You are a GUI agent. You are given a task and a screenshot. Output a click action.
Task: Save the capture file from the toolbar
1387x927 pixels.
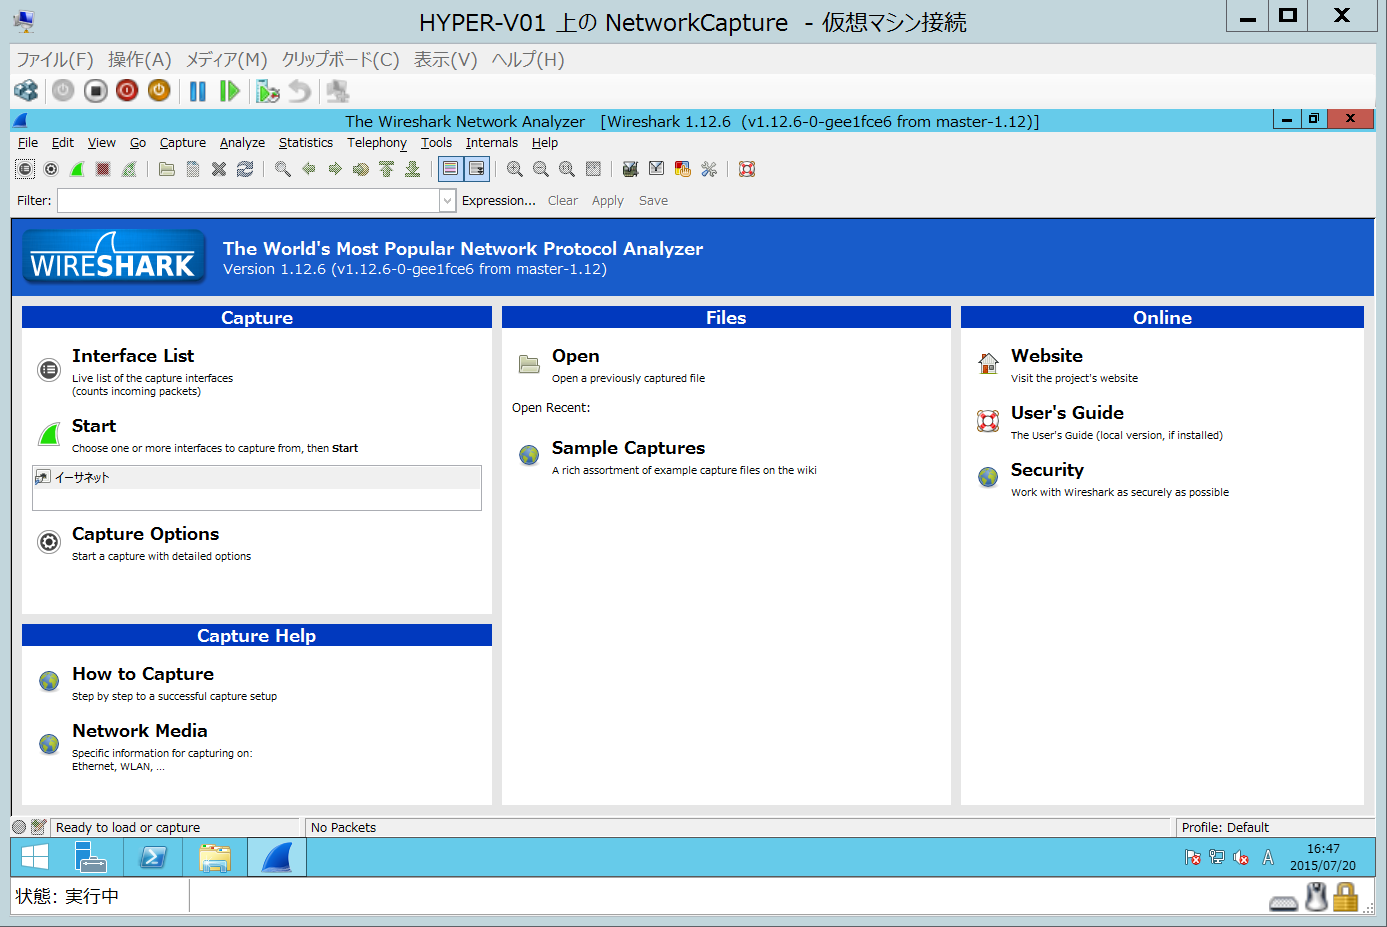tap(193, 169)
